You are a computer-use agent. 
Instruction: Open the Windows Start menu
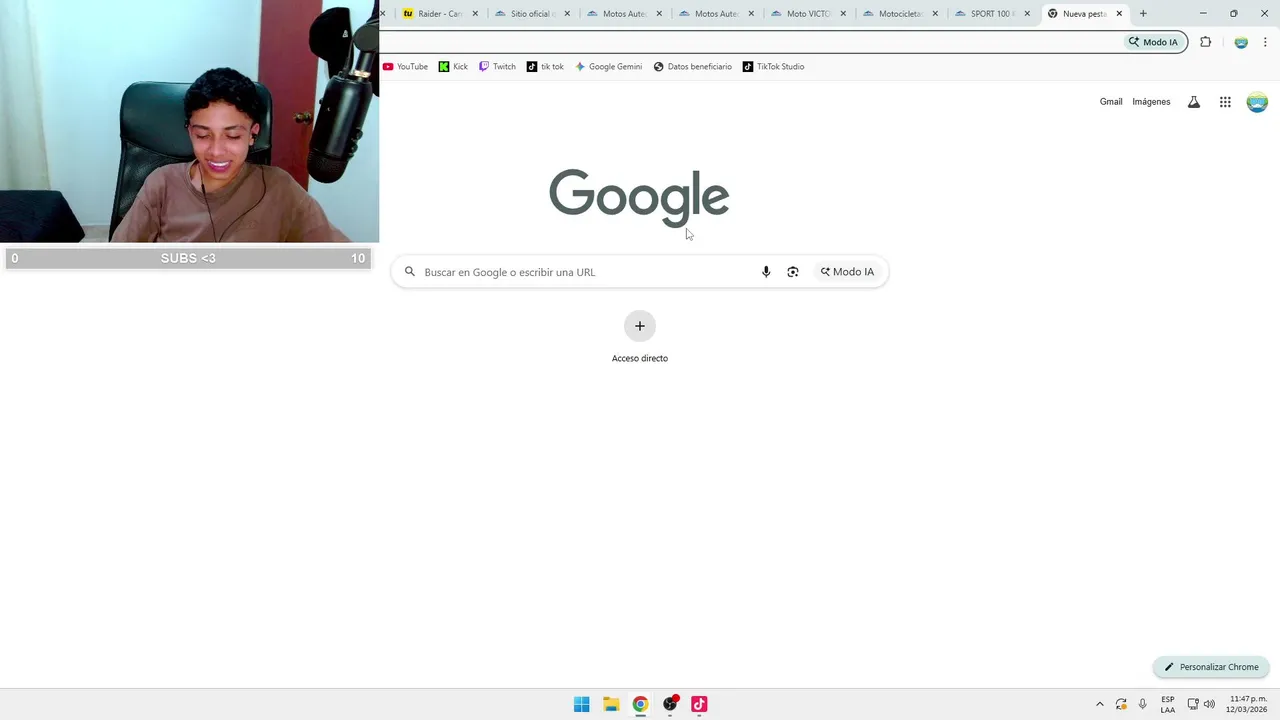point(582,704)
